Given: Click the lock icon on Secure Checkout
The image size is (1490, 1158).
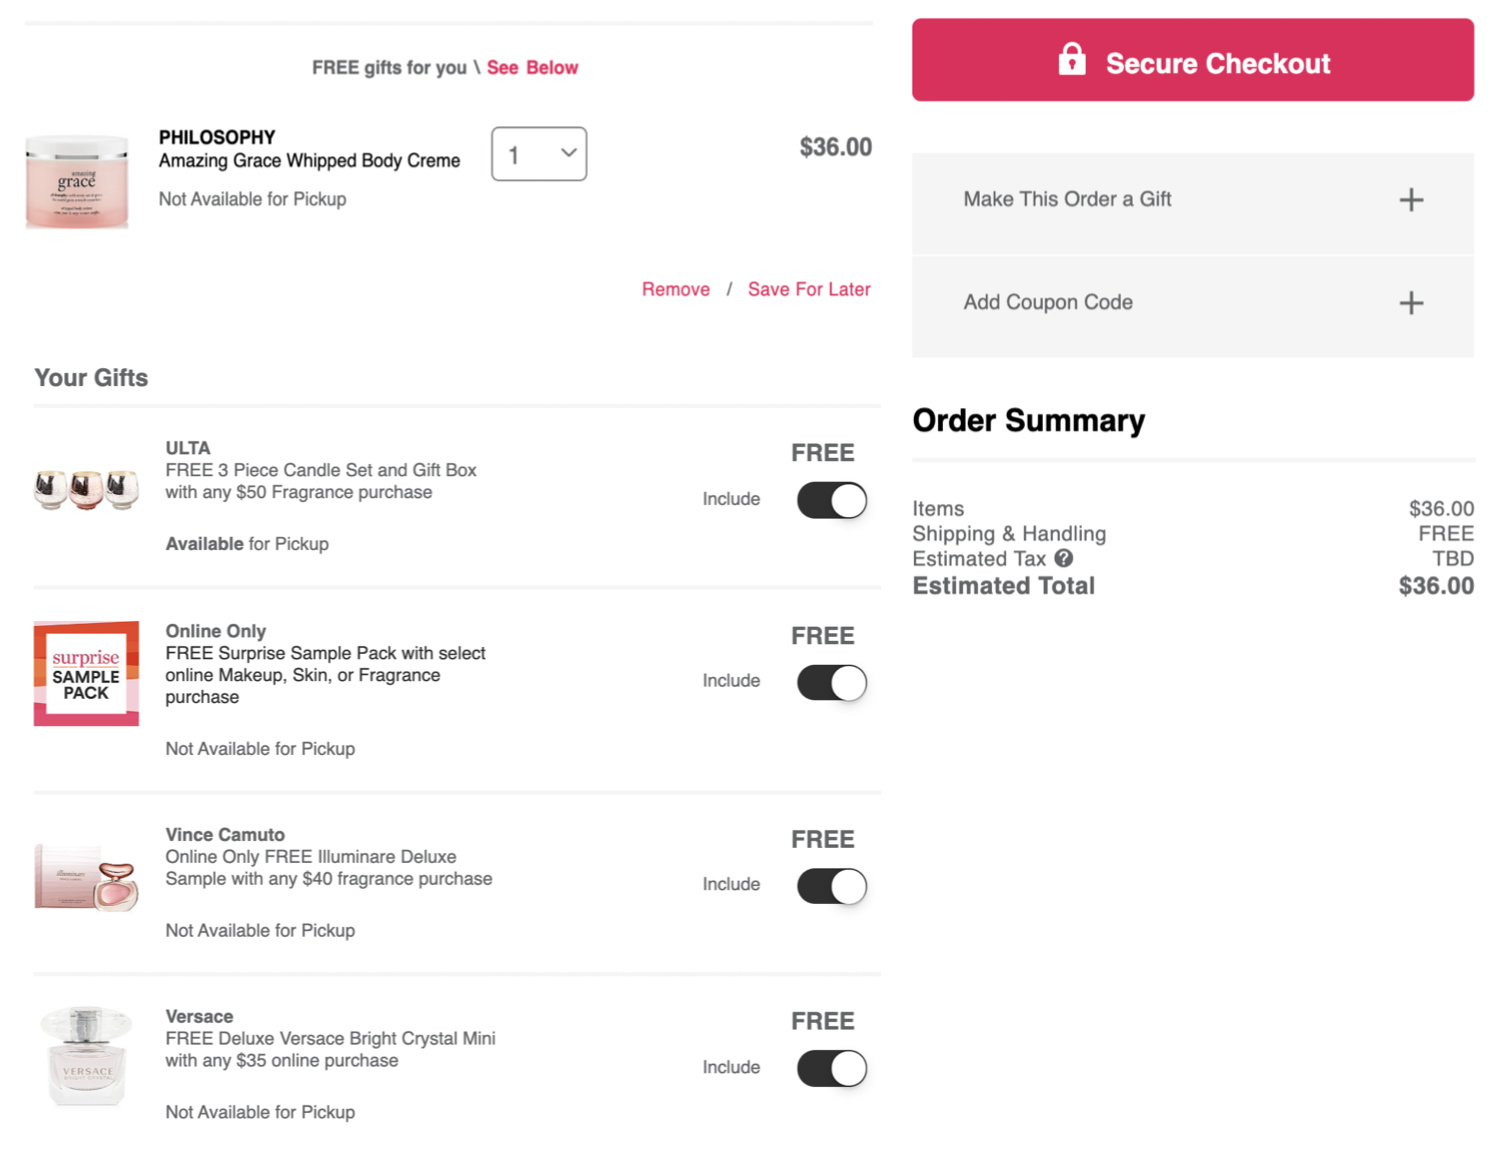Looking at the screenshot, I should click(x=1072, y=59).
